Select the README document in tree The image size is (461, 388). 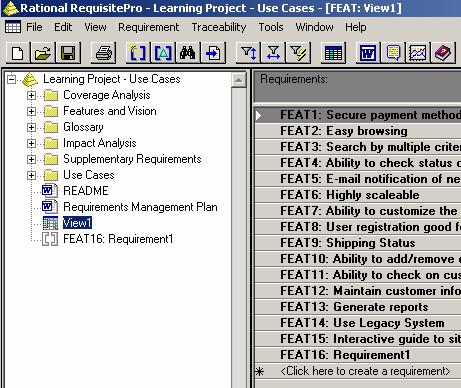click(86, 191)
